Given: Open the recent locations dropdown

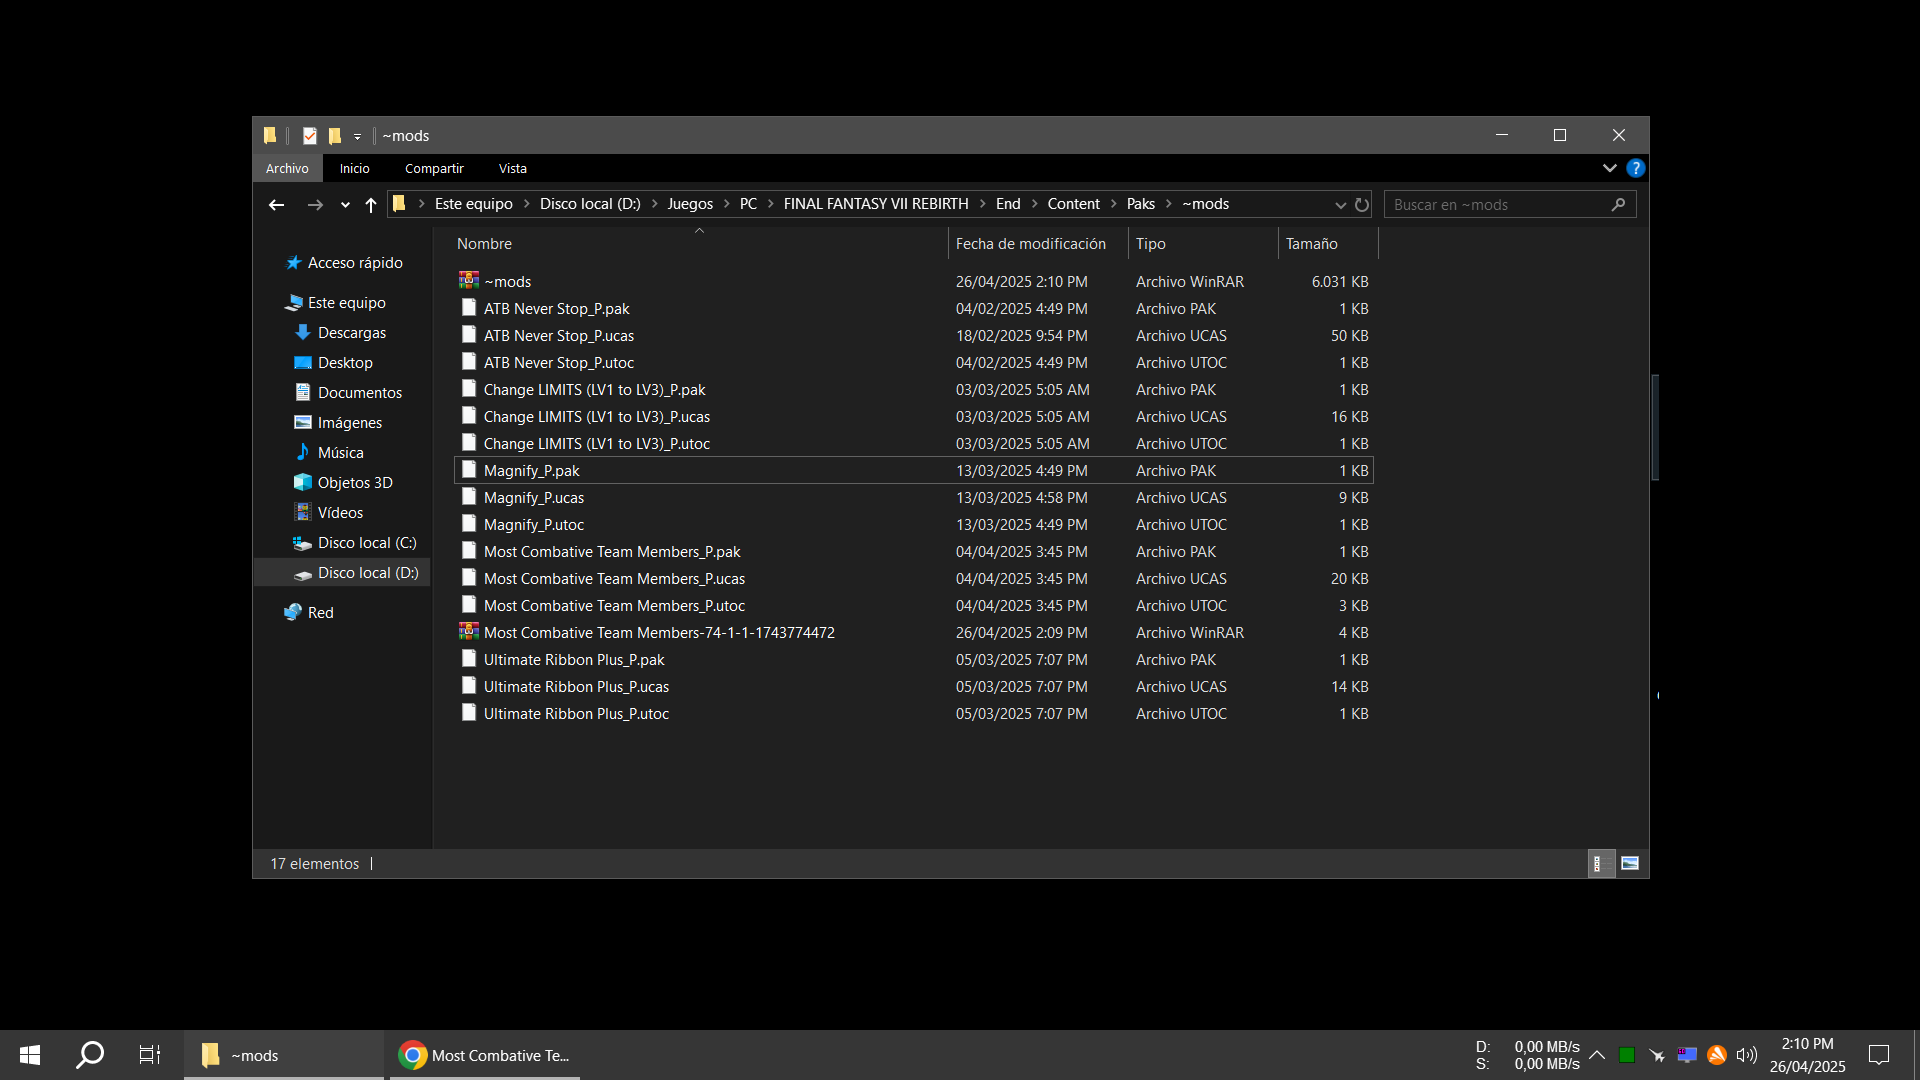Looking at the screenshot, I should (x=345, y=205).
